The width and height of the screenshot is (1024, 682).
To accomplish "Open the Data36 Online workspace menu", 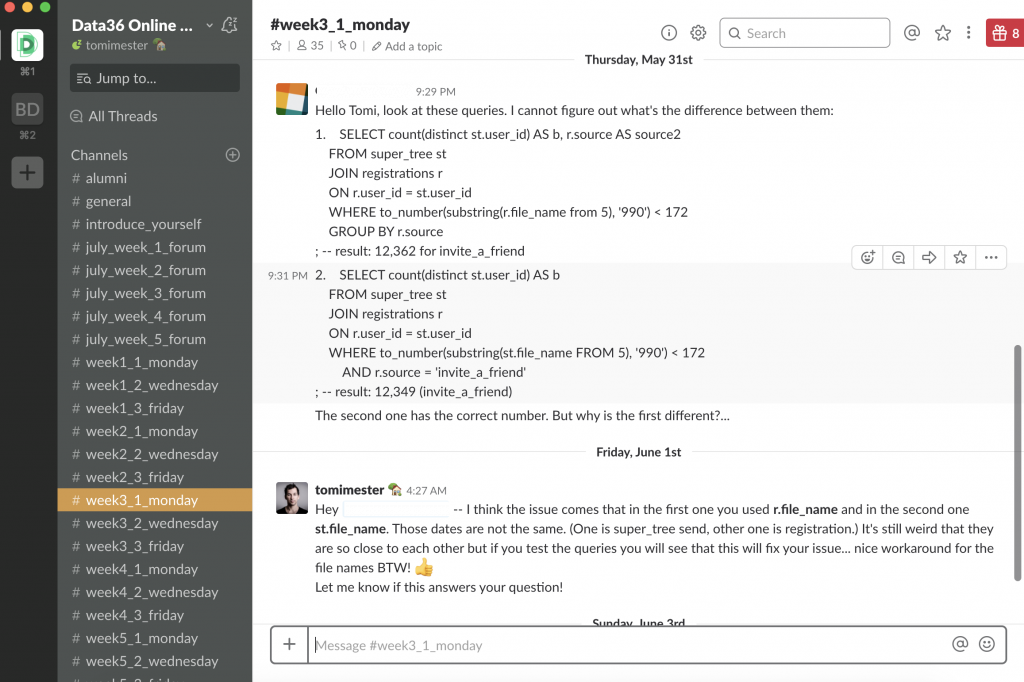I will pos(142,25).
